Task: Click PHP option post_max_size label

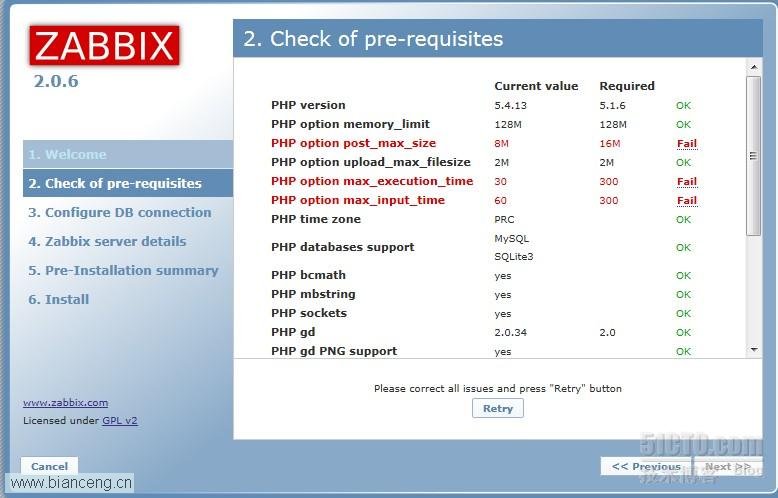Action: point(353,143)
